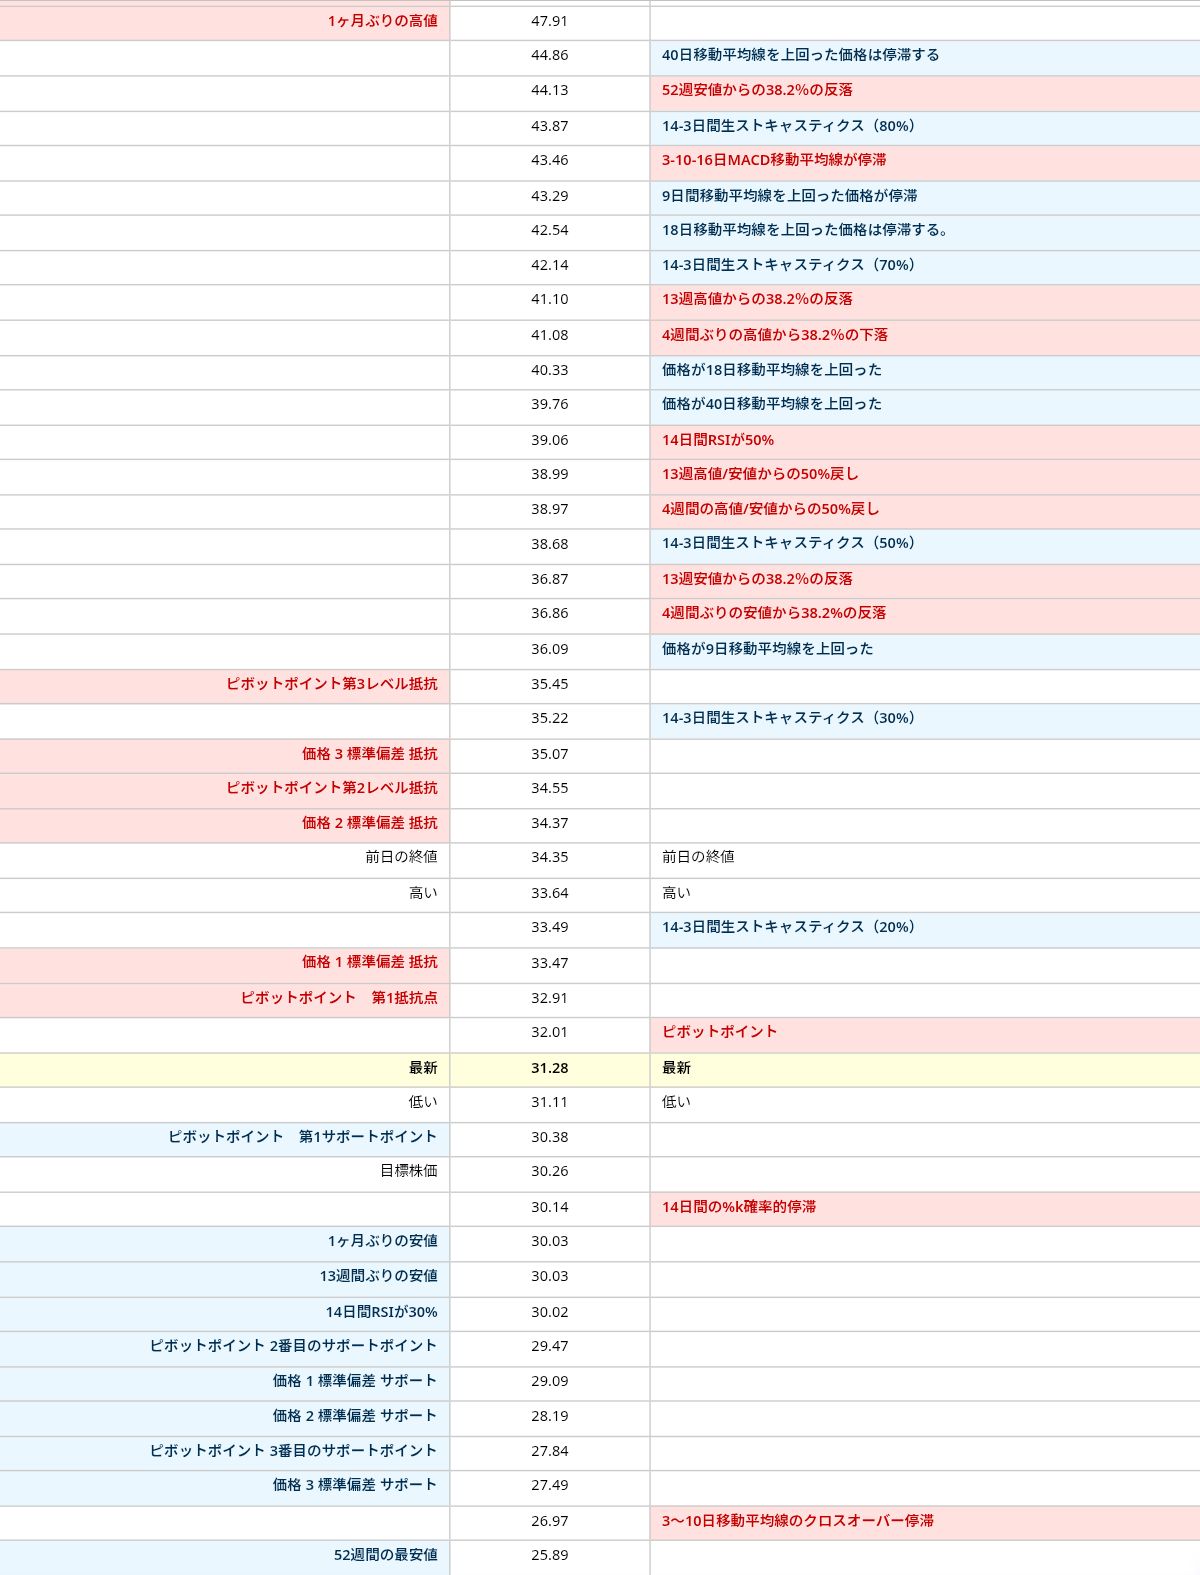Screen dimensions: 1200x1575
Task: Click ピボットポイント 第1抵抗点 label
Action: click(339, 998)
